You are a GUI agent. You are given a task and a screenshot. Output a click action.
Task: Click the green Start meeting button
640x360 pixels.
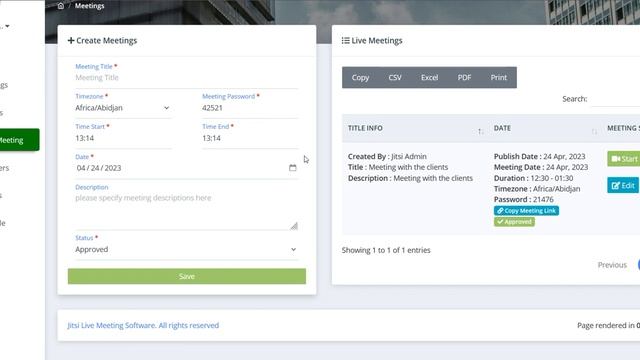(x=624, y=159)
